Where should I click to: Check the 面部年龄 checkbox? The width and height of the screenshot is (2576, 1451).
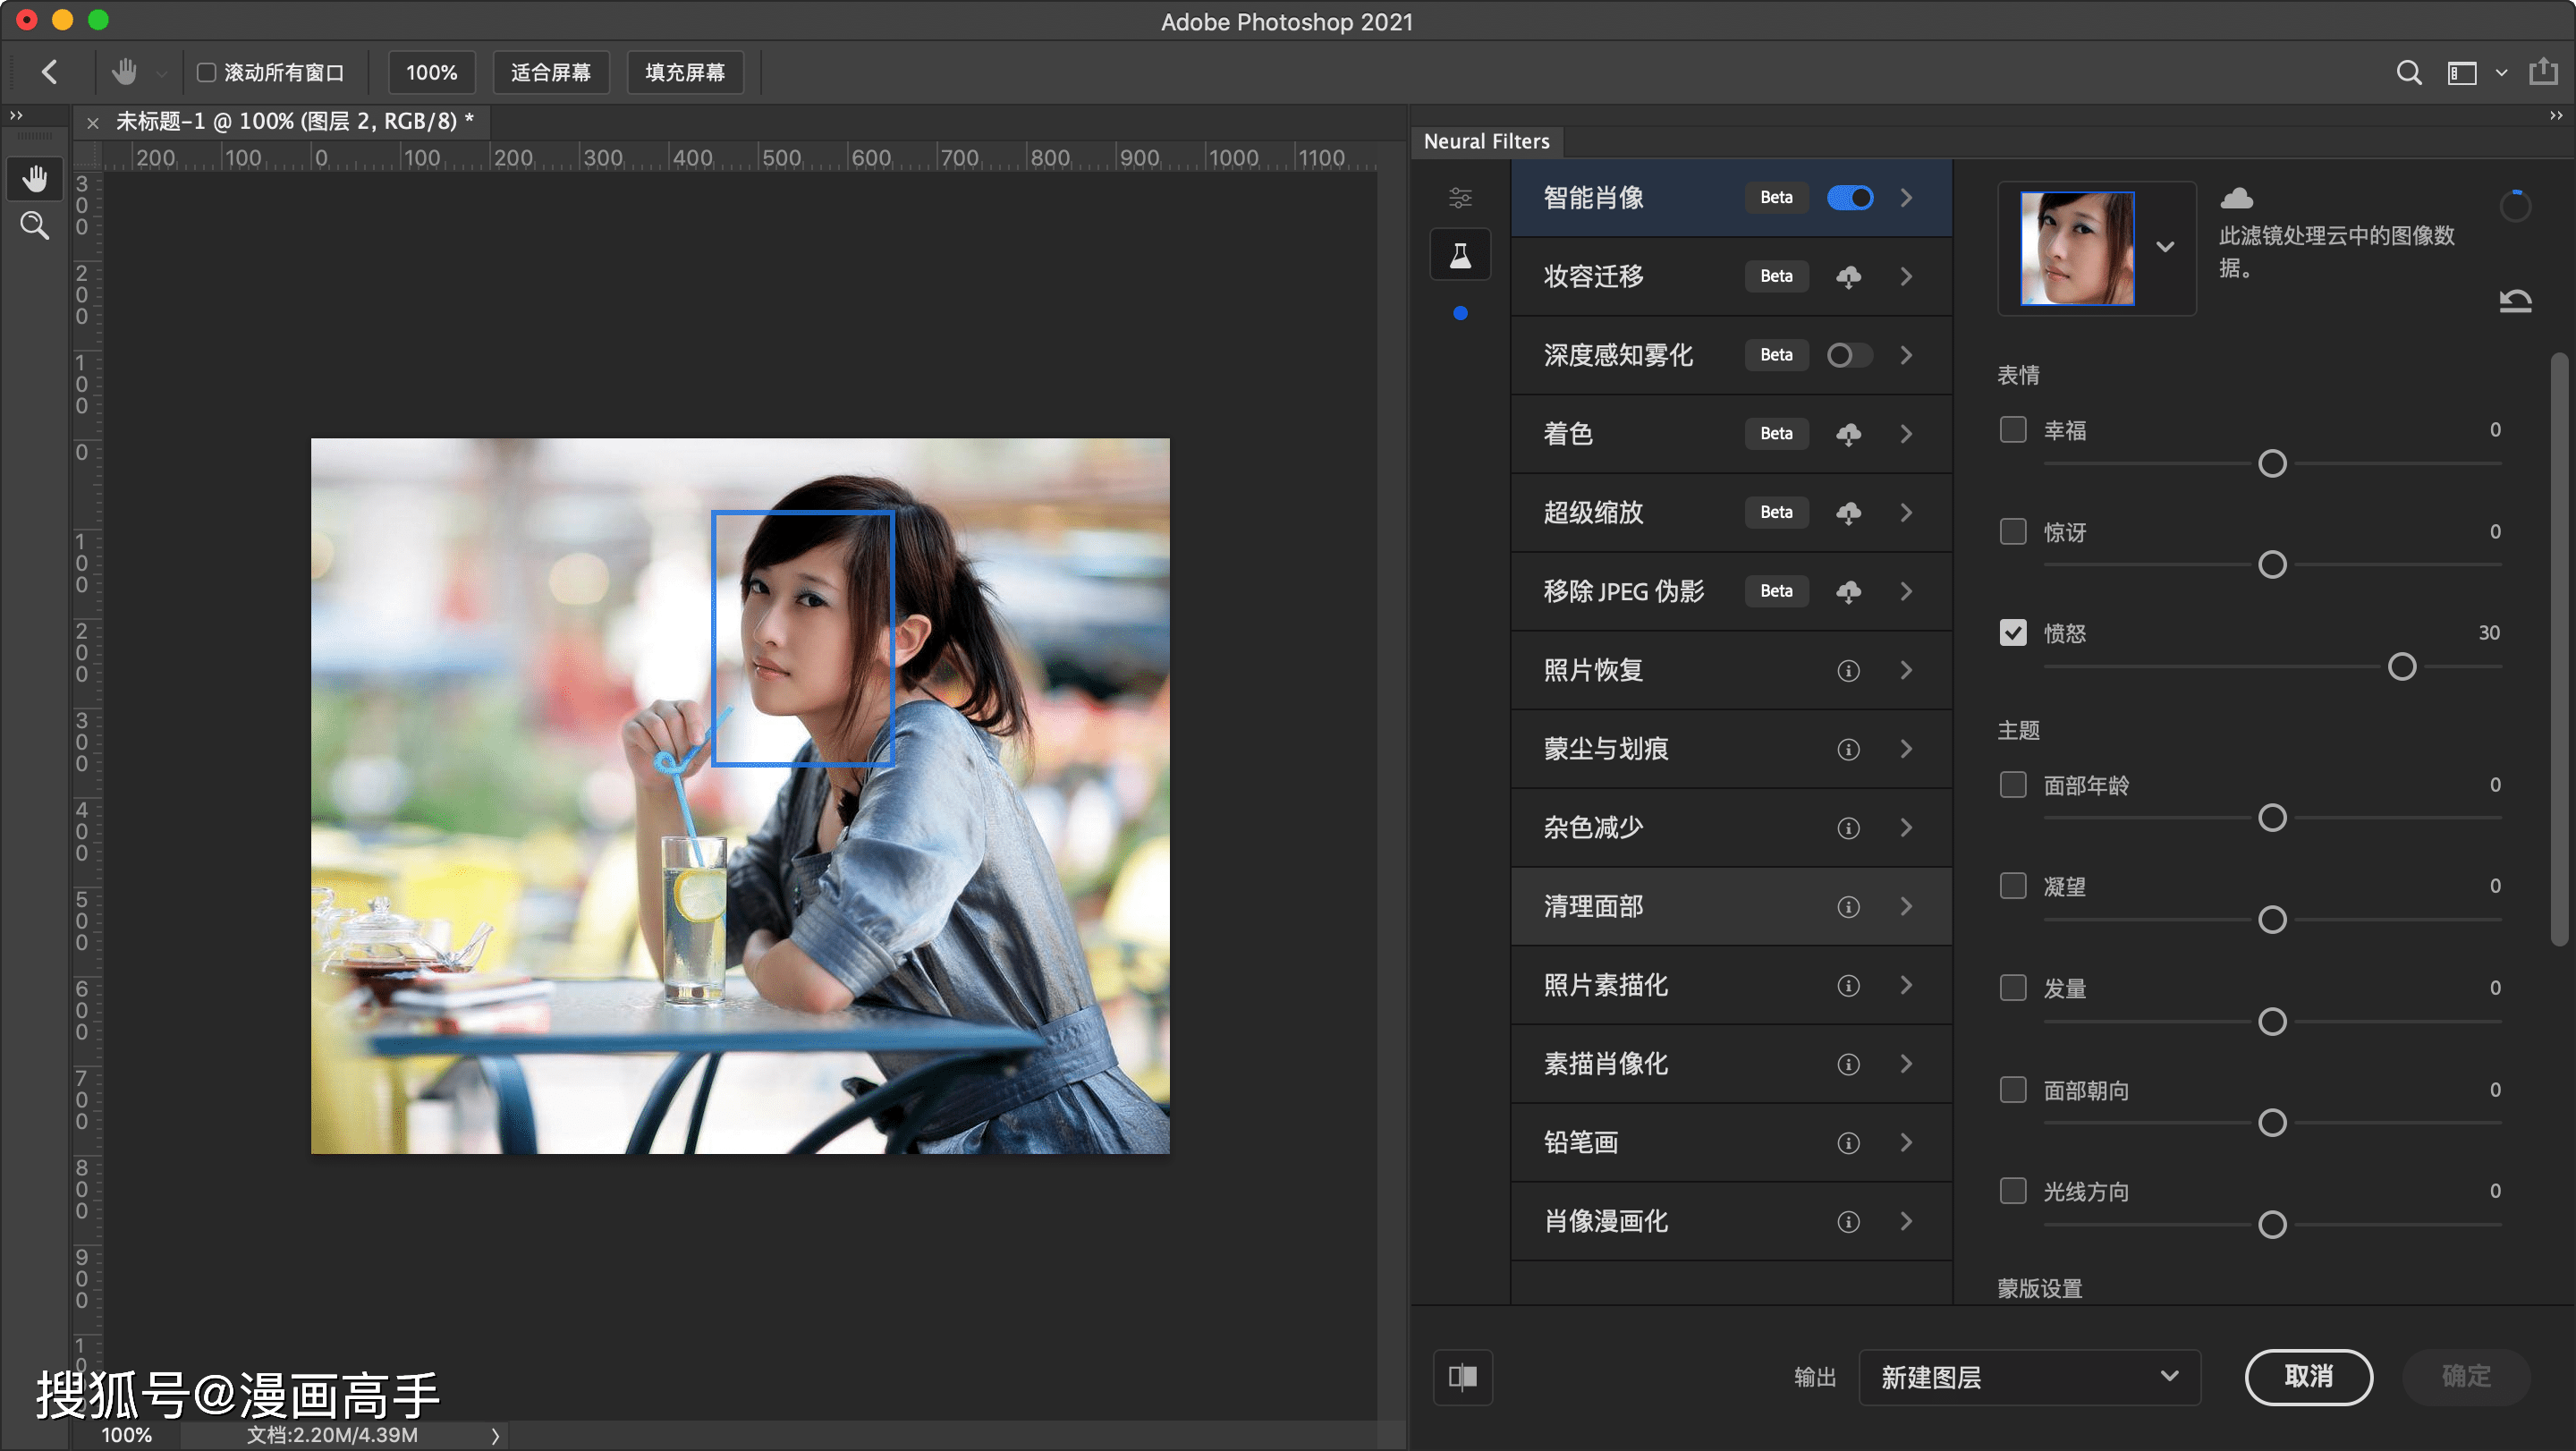(x=2013, y=784)
